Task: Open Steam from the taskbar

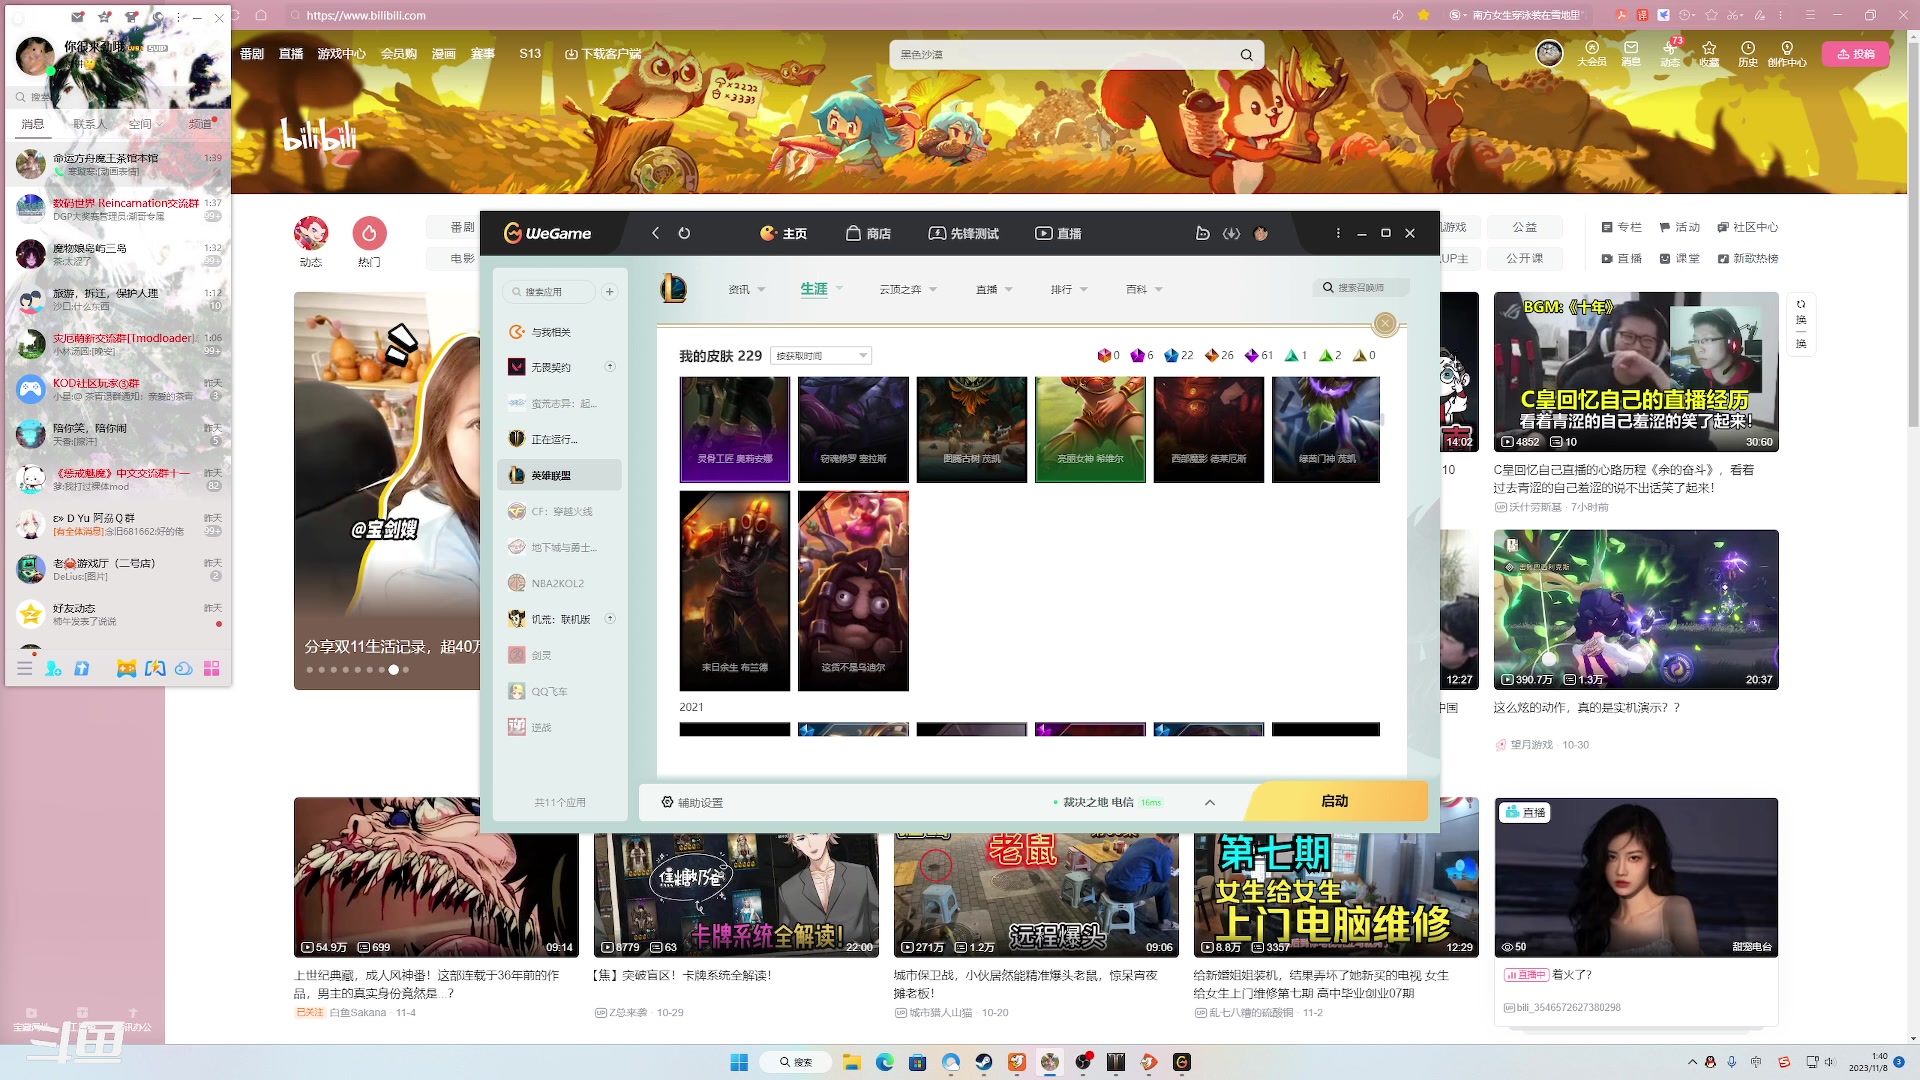Action: point(984,1062)
